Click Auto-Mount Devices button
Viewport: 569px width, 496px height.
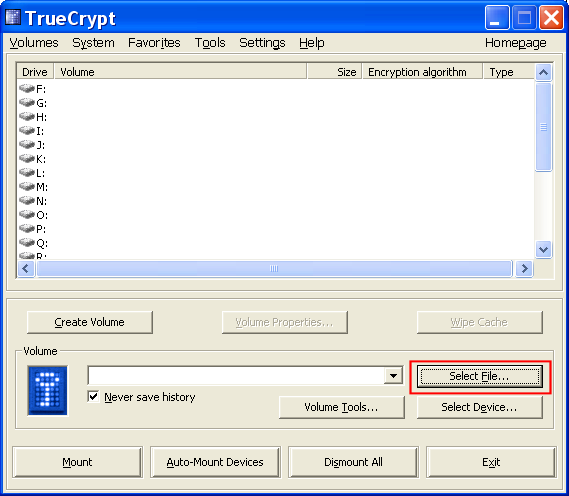coord(215,462)
